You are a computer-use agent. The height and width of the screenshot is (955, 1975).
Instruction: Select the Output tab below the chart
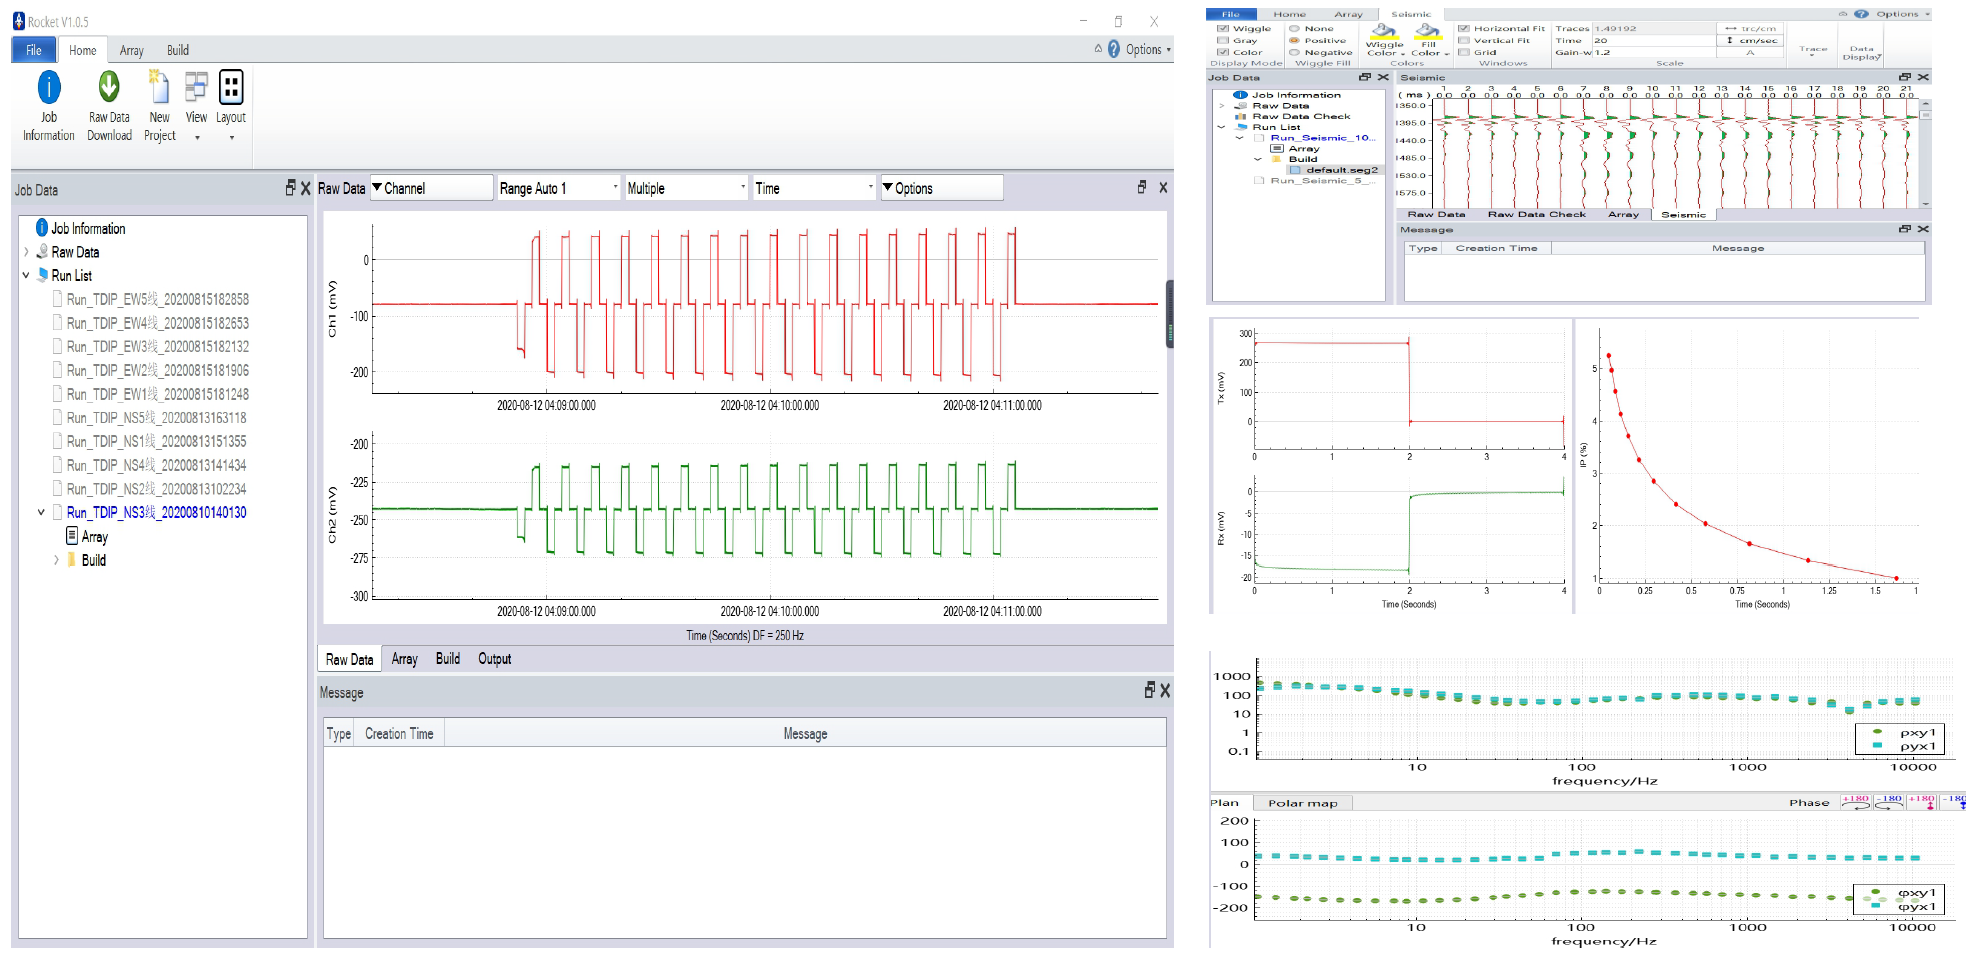point(494,659)
